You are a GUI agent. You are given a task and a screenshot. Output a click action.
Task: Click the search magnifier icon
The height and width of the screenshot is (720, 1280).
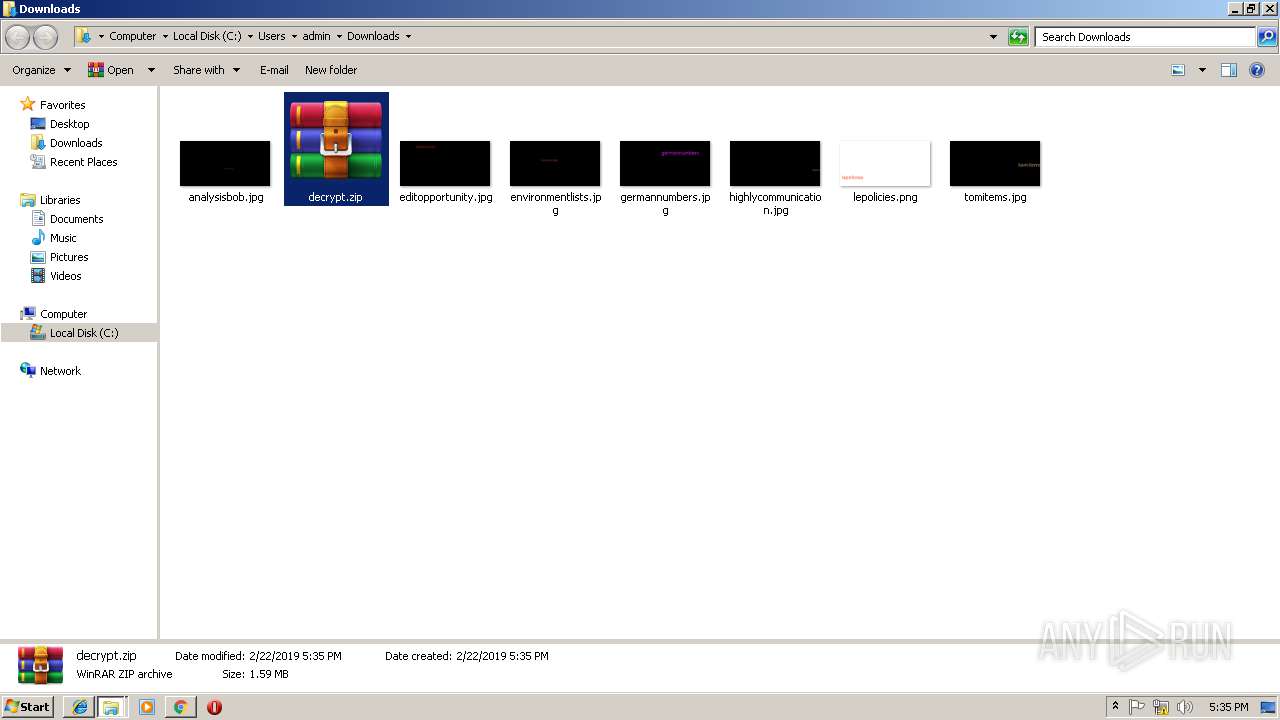(1267, 37)
